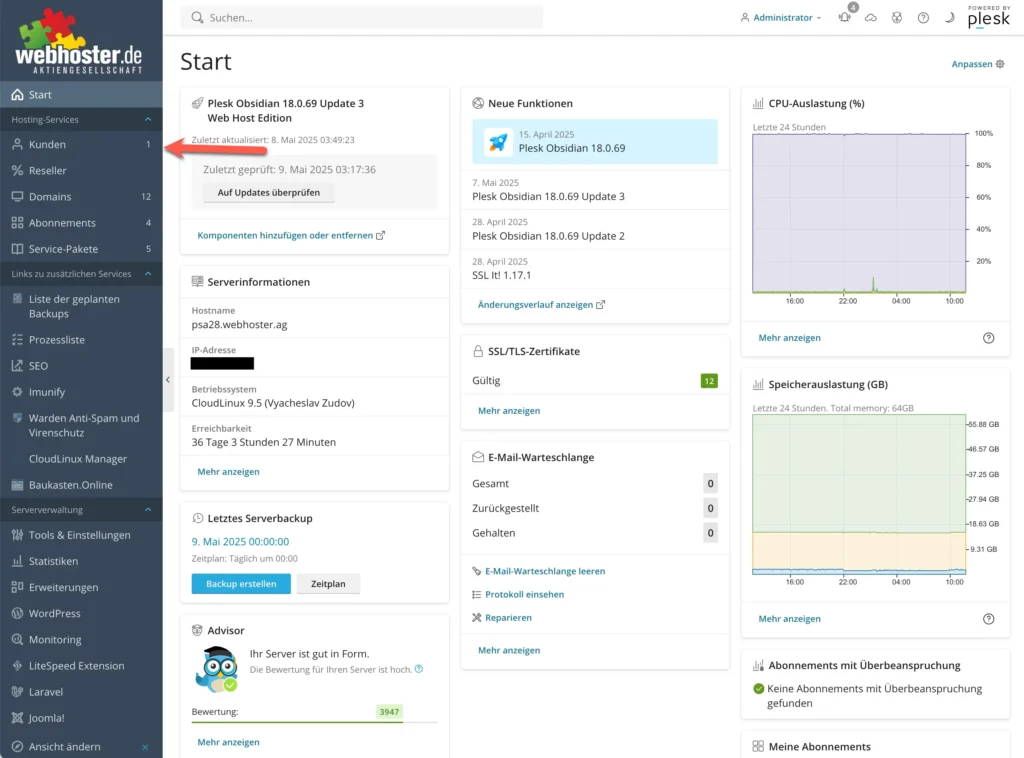Open the Administrator account dropdown
Screen dimensions: 1024x758
tap(780, 18)
